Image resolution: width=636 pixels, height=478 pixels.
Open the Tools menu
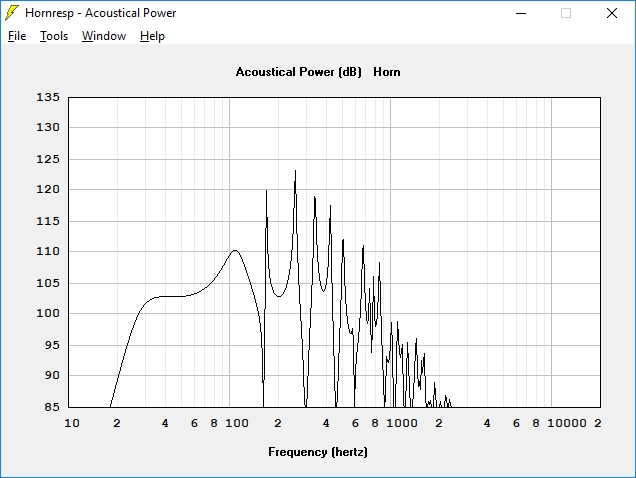point(54,36)
